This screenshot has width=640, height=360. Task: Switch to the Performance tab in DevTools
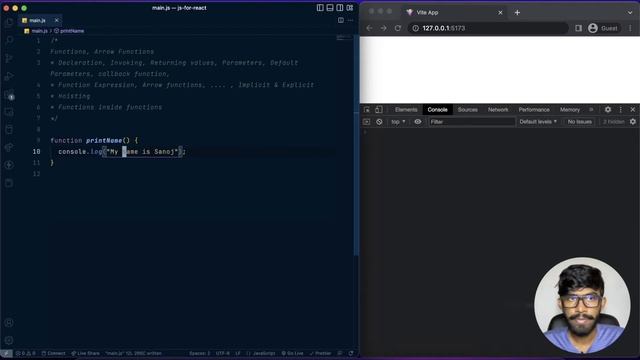pos(534,110)
